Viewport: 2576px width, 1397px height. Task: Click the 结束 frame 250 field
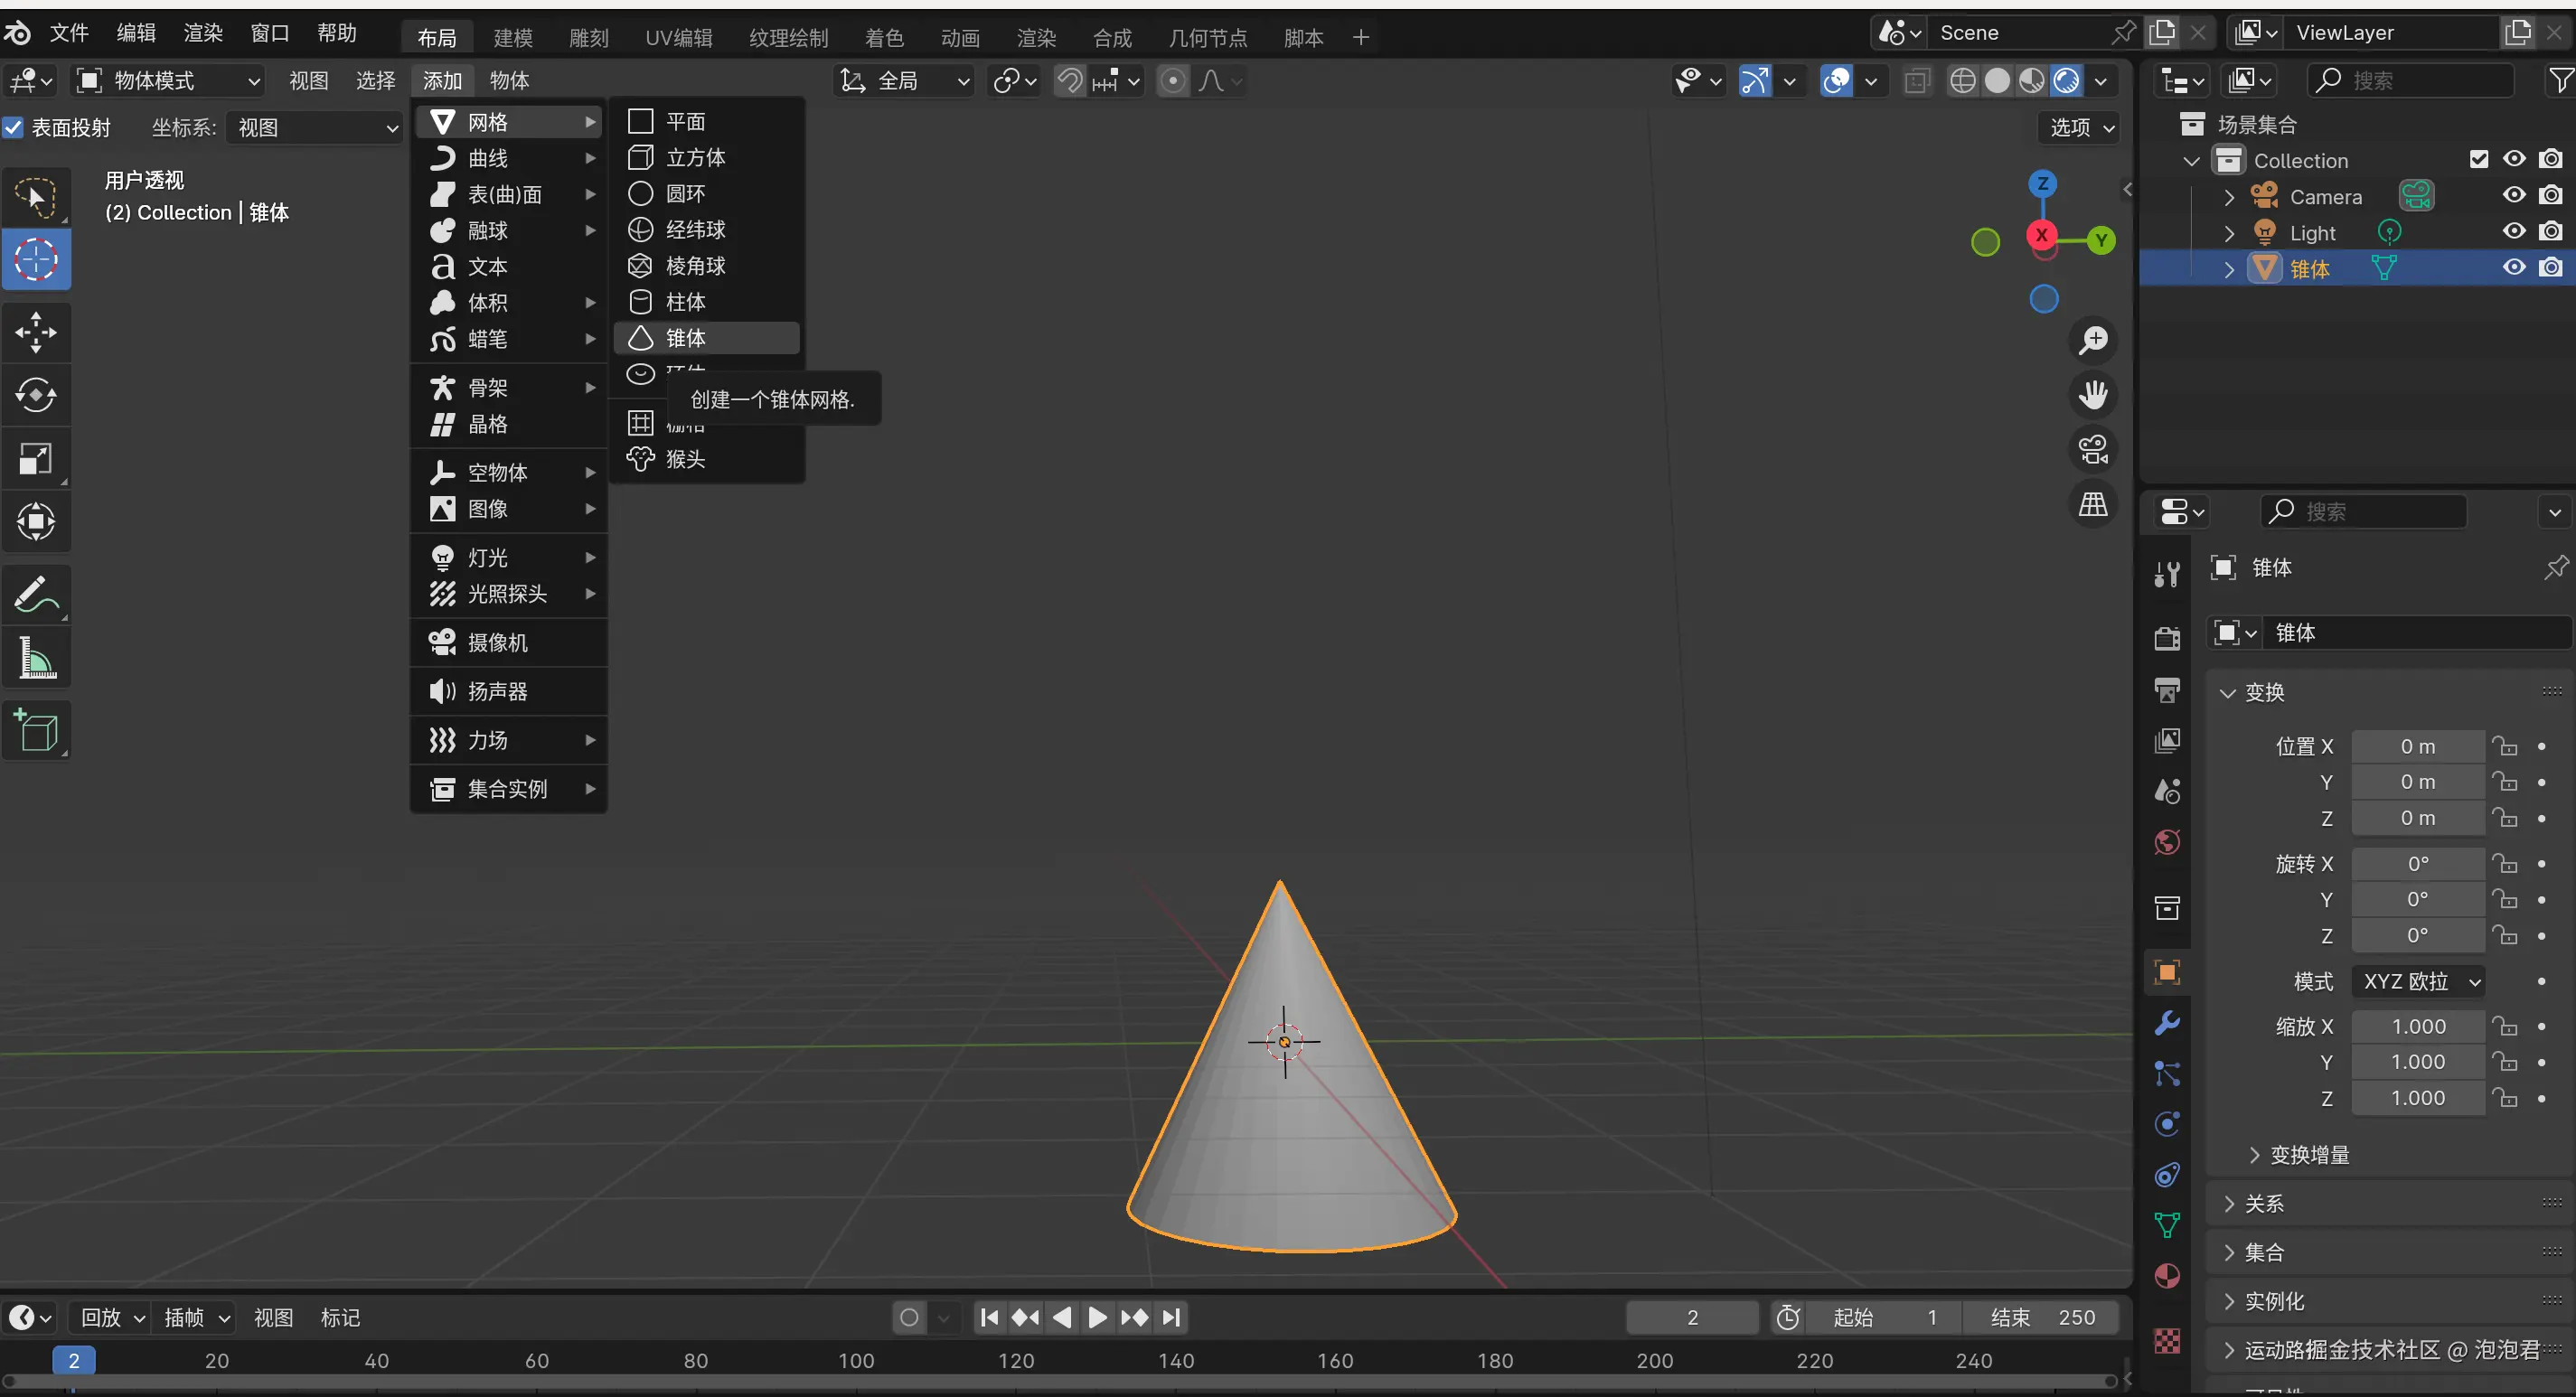pyautogui.click(x=2041, y=1317)
